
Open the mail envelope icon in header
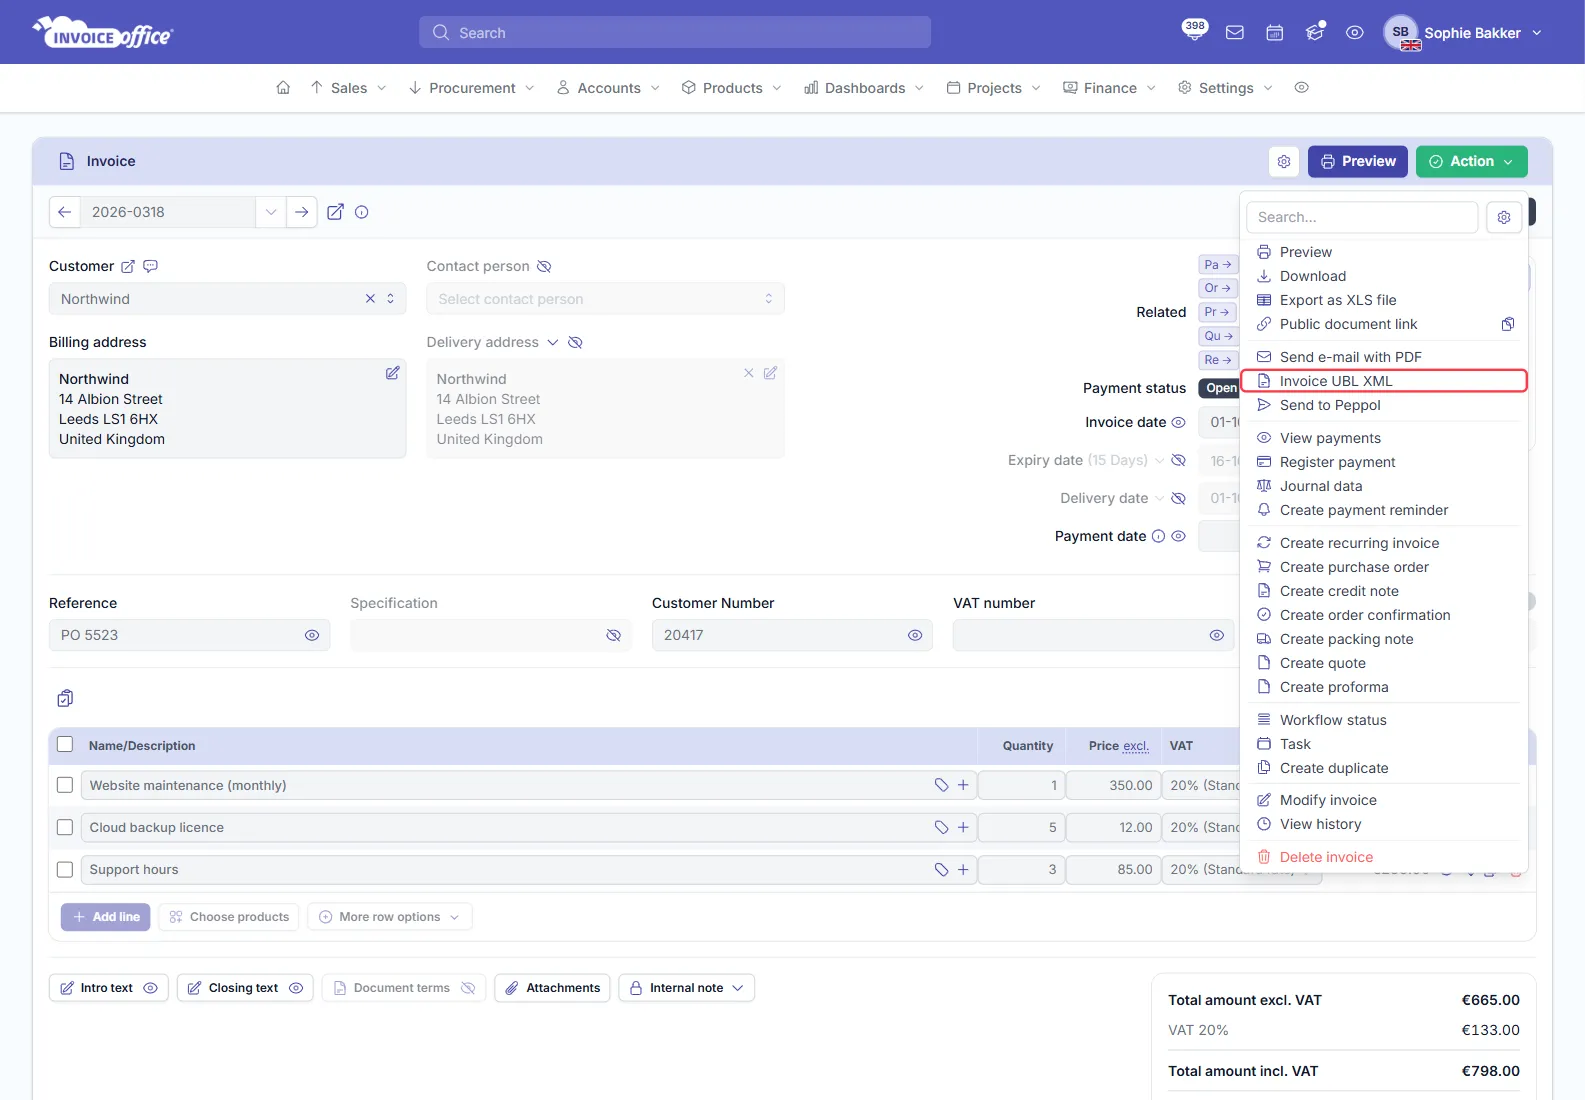tap(1235, 33)
